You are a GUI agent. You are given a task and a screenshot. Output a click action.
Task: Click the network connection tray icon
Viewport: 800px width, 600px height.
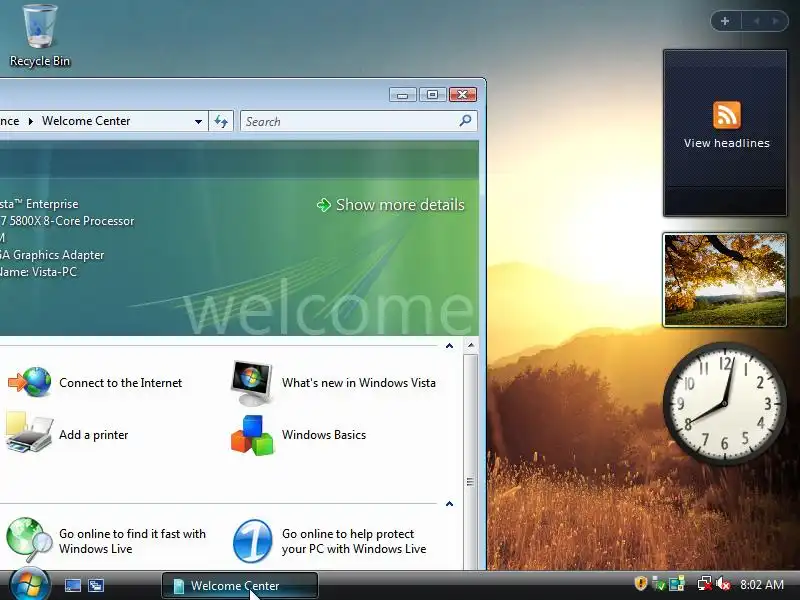(705, 584)
